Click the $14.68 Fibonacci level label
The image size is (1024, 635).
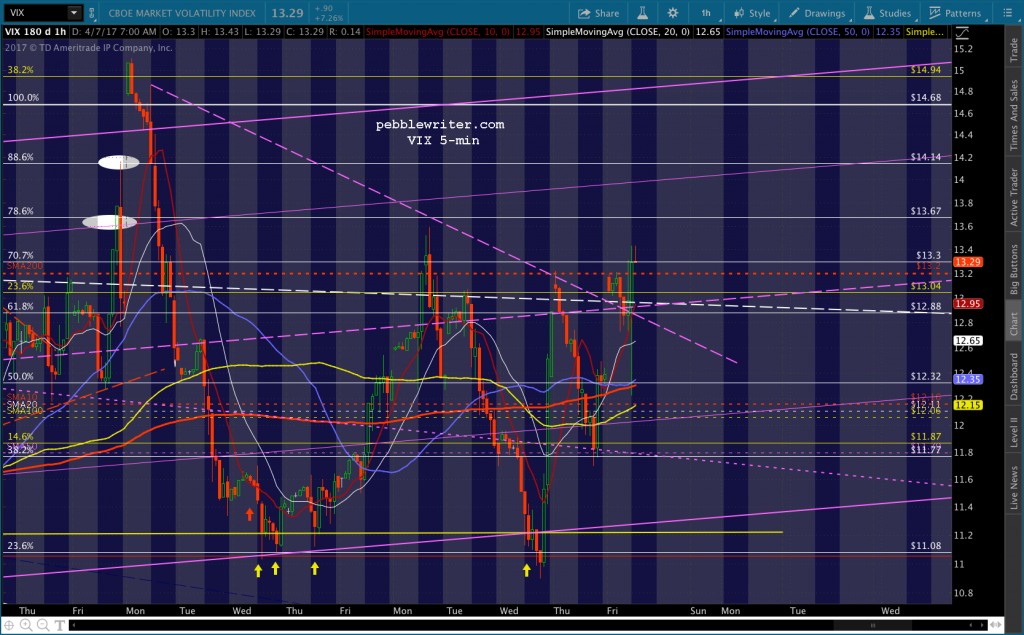[925, 97]
